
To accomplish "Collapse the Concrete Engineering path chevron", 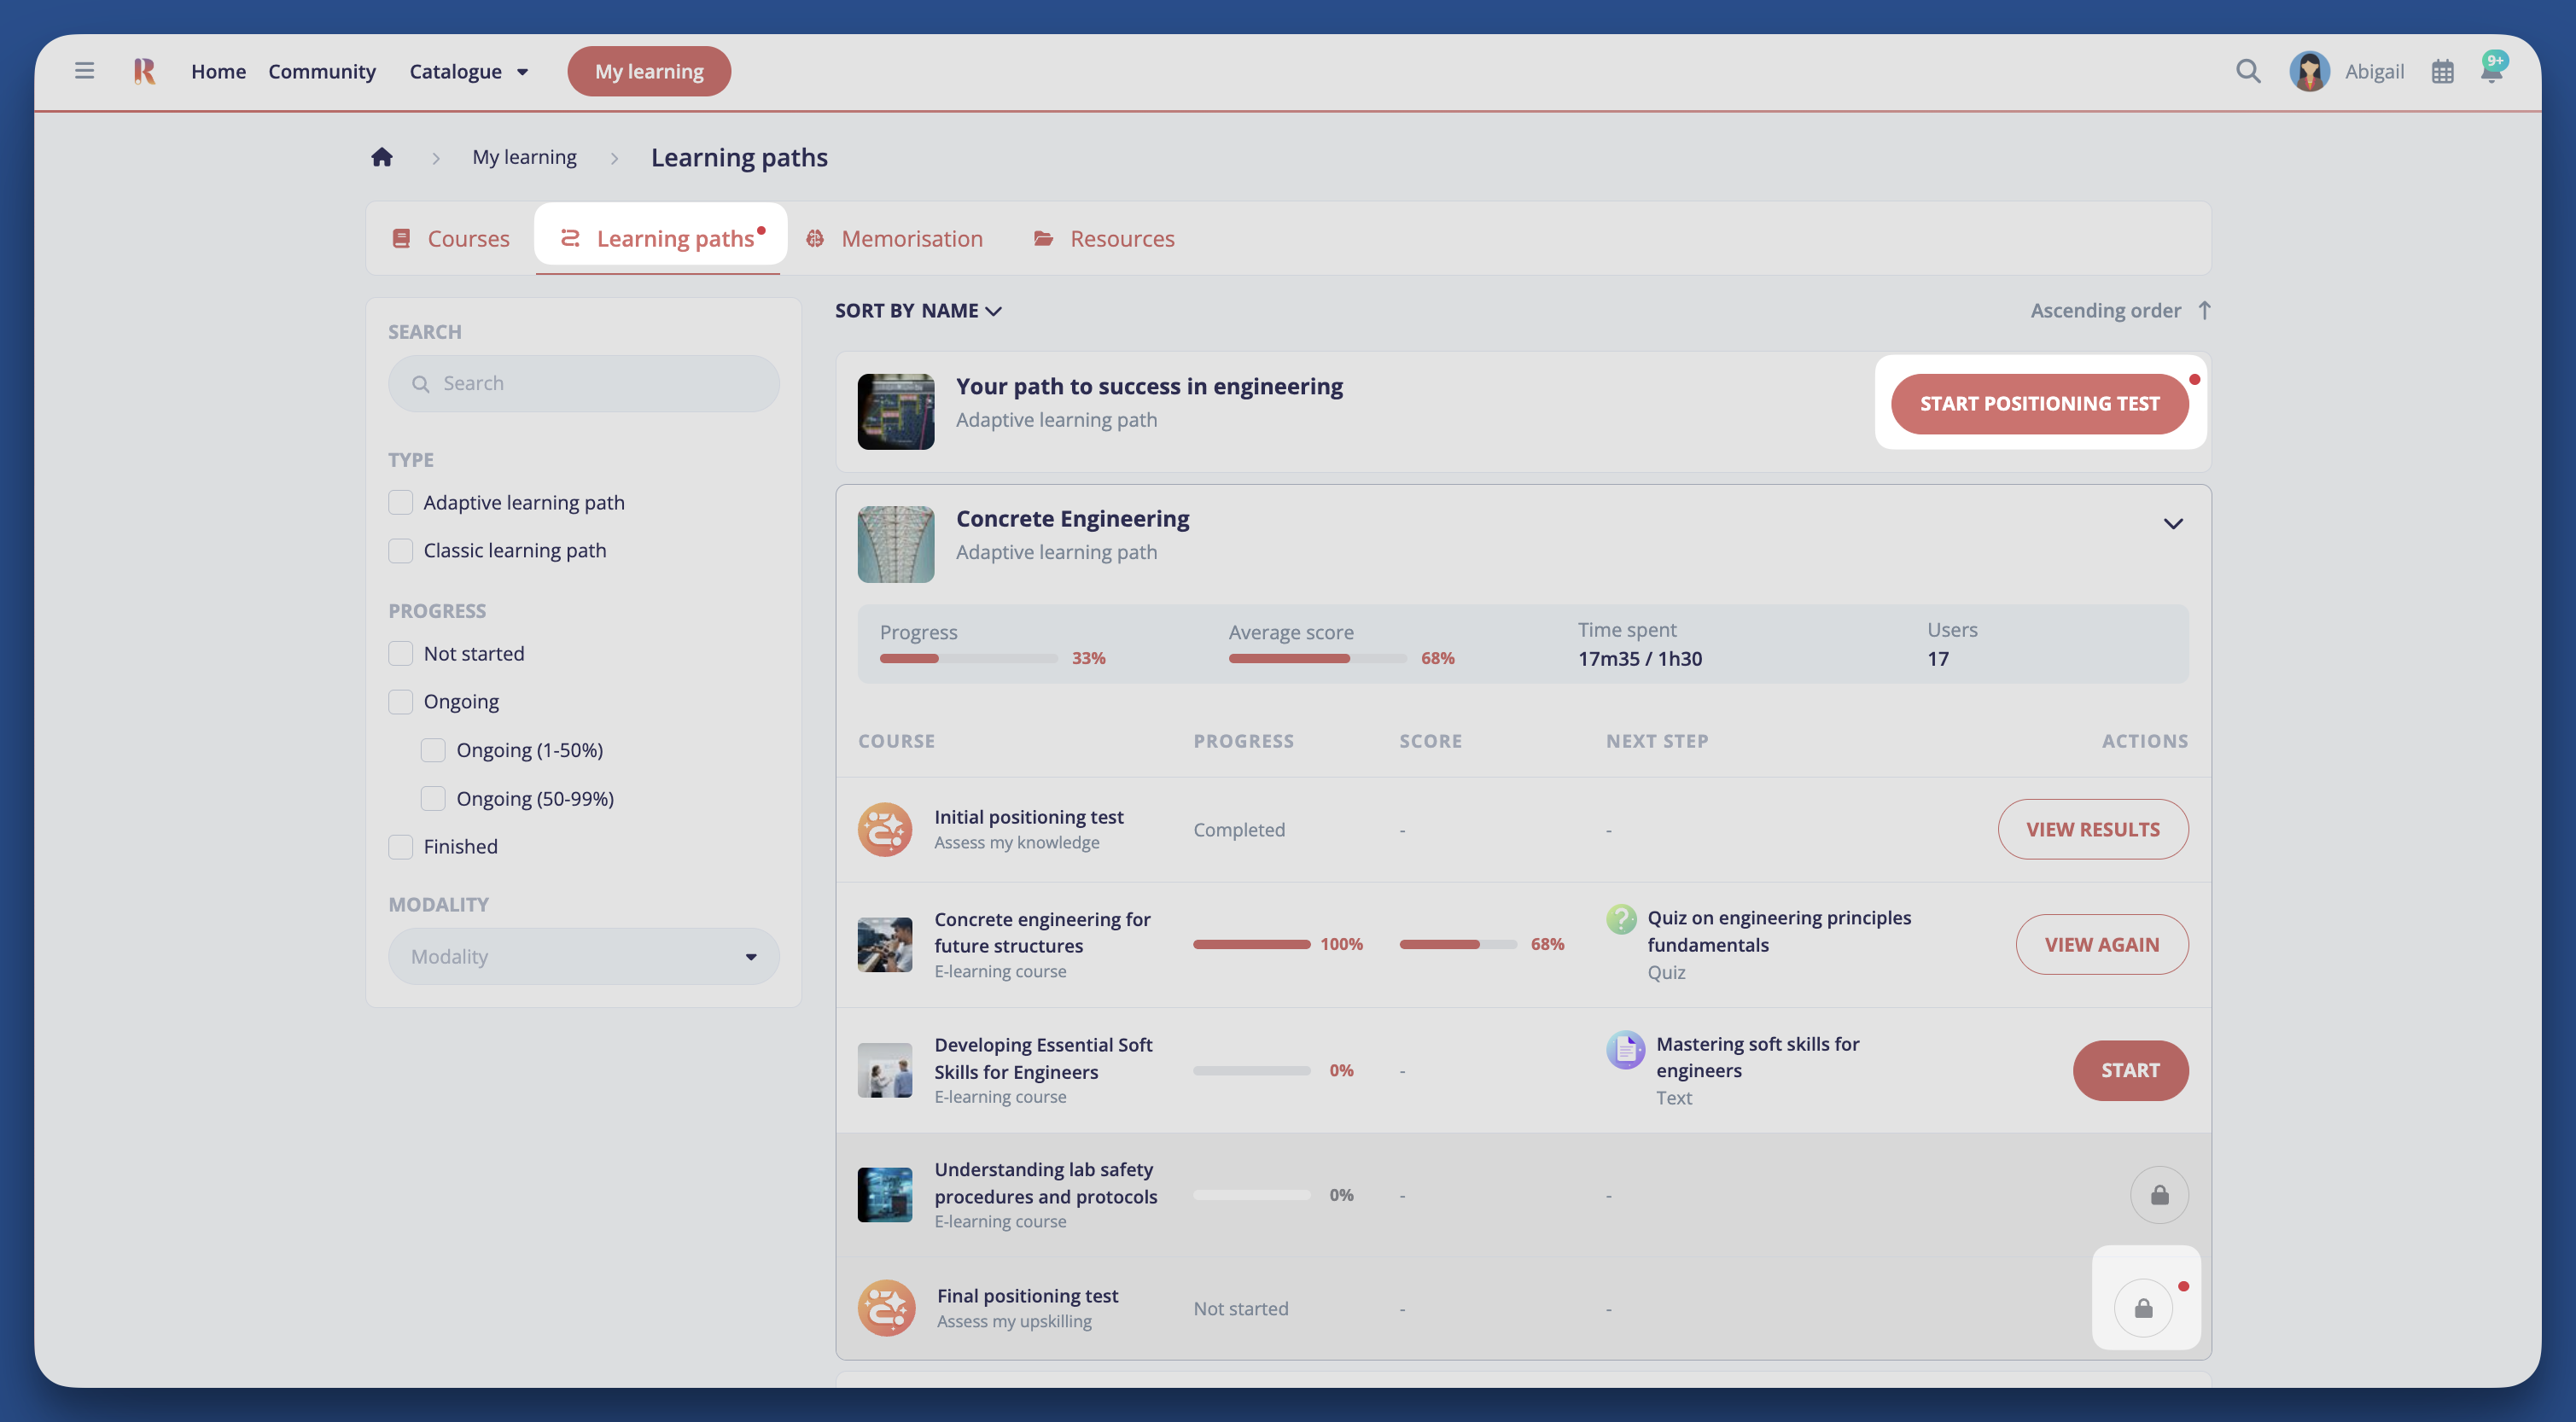I will tap(2172, 524).
